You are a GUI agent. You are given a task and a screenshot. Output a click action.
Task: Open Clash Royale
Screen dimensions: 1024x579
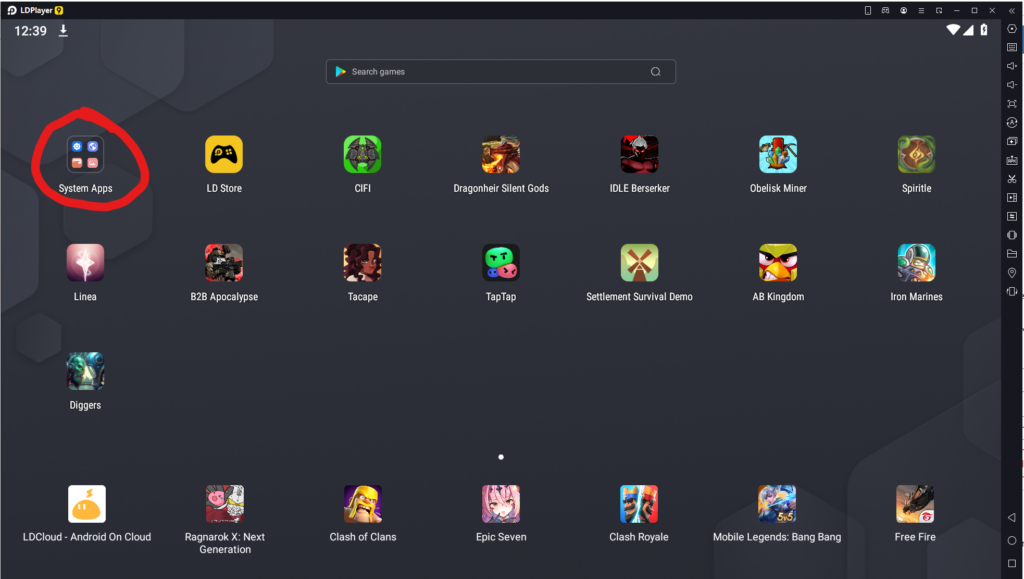coord(639,504)
